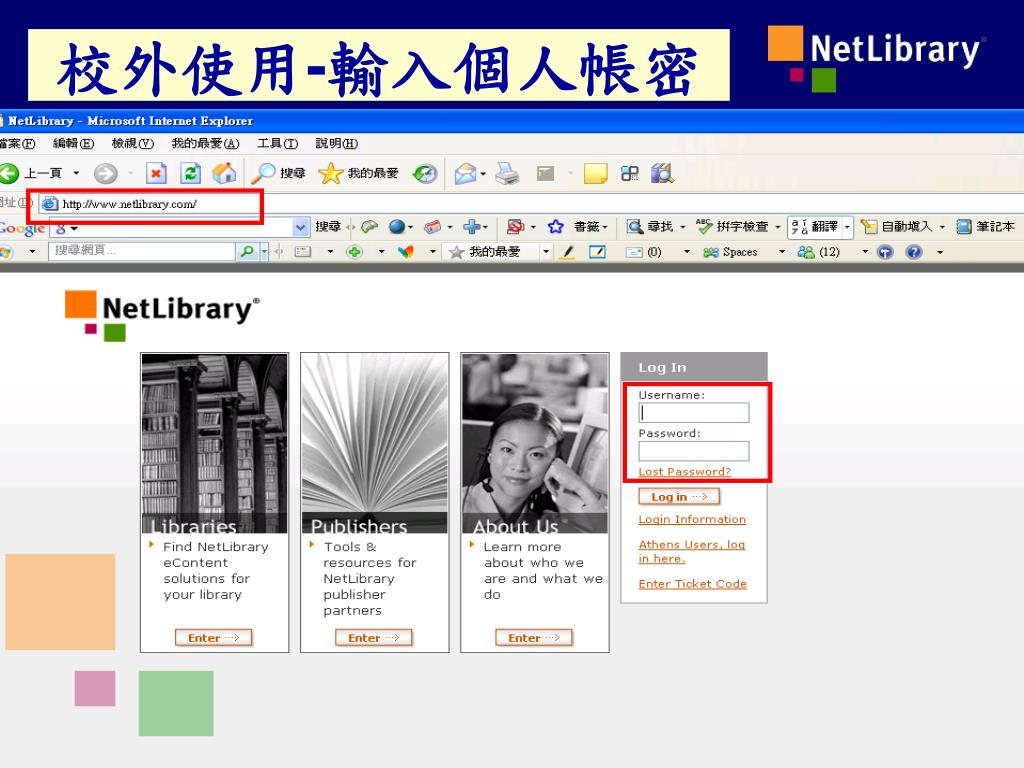Click the Lost Password? link
The width and height of the screenshot is (1024, 768).
pos(684,472)
